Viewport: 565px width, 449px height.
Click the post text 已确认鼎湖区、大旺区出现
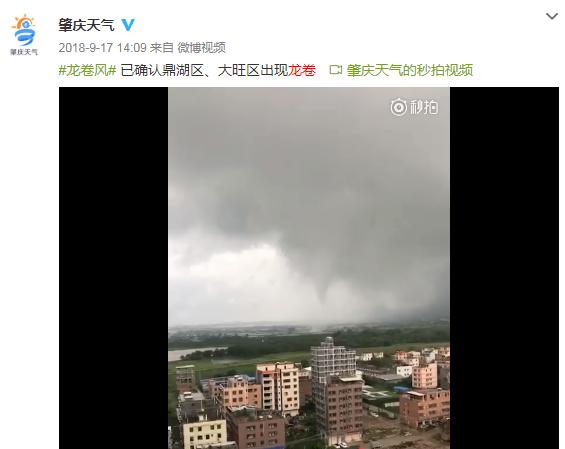point(204,70)
